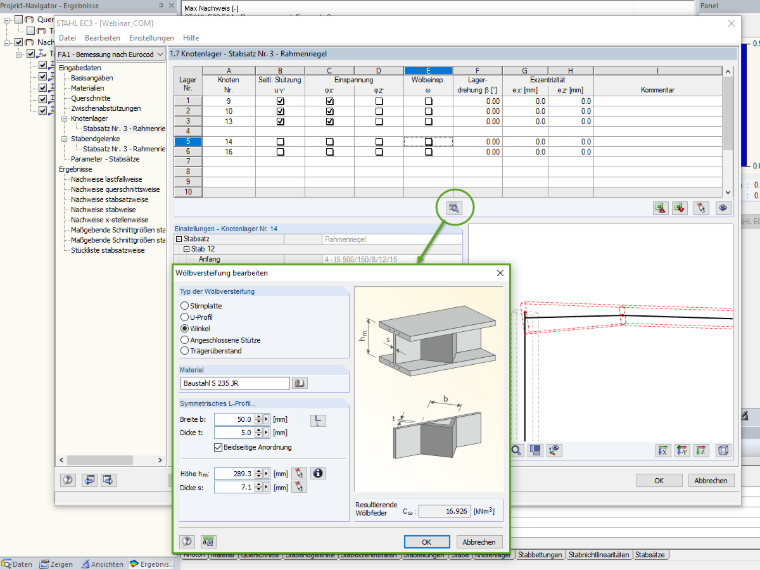Open the warping stiffener edit icon above the arrow

[454, 208]
